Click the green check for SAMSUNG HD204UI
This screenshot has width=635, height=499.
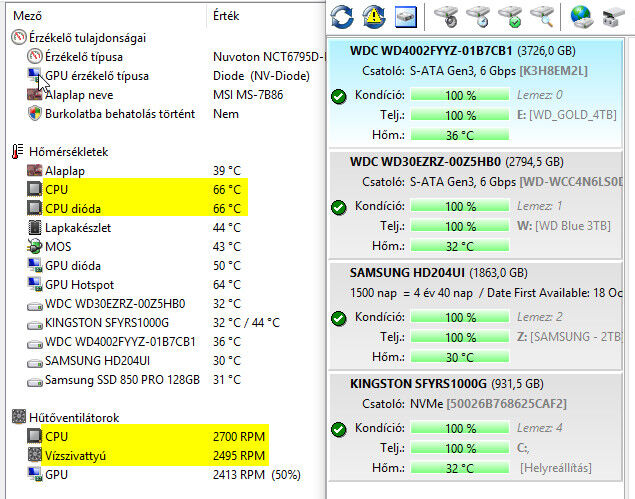(339, 318)
